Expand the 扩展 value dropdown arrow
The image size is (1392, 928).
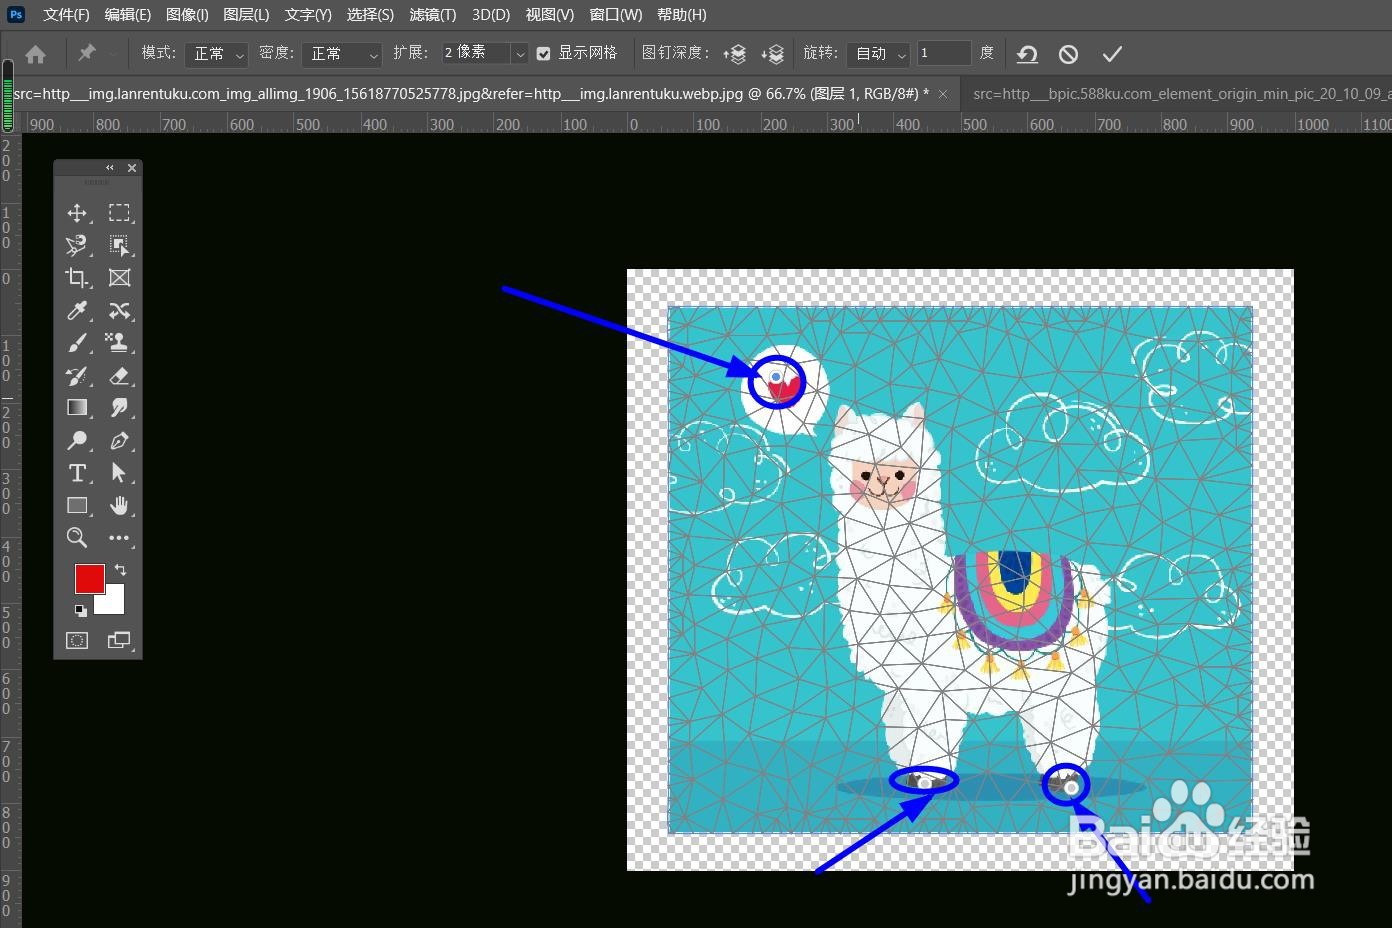(x=520, y=54)
